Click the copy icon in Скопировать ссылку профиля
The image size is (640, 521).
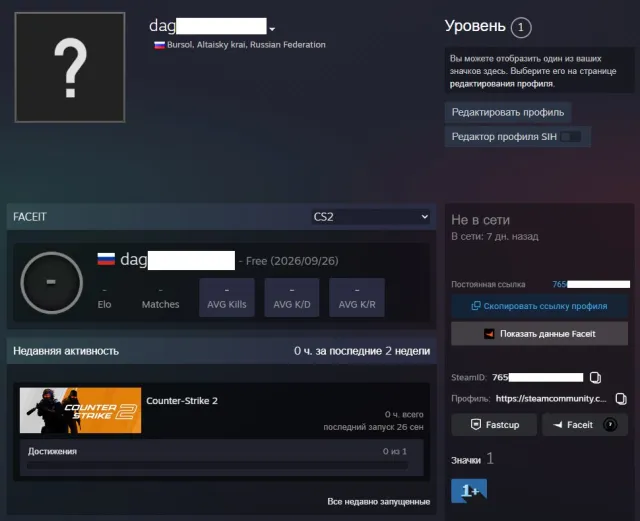coord(476,306)
